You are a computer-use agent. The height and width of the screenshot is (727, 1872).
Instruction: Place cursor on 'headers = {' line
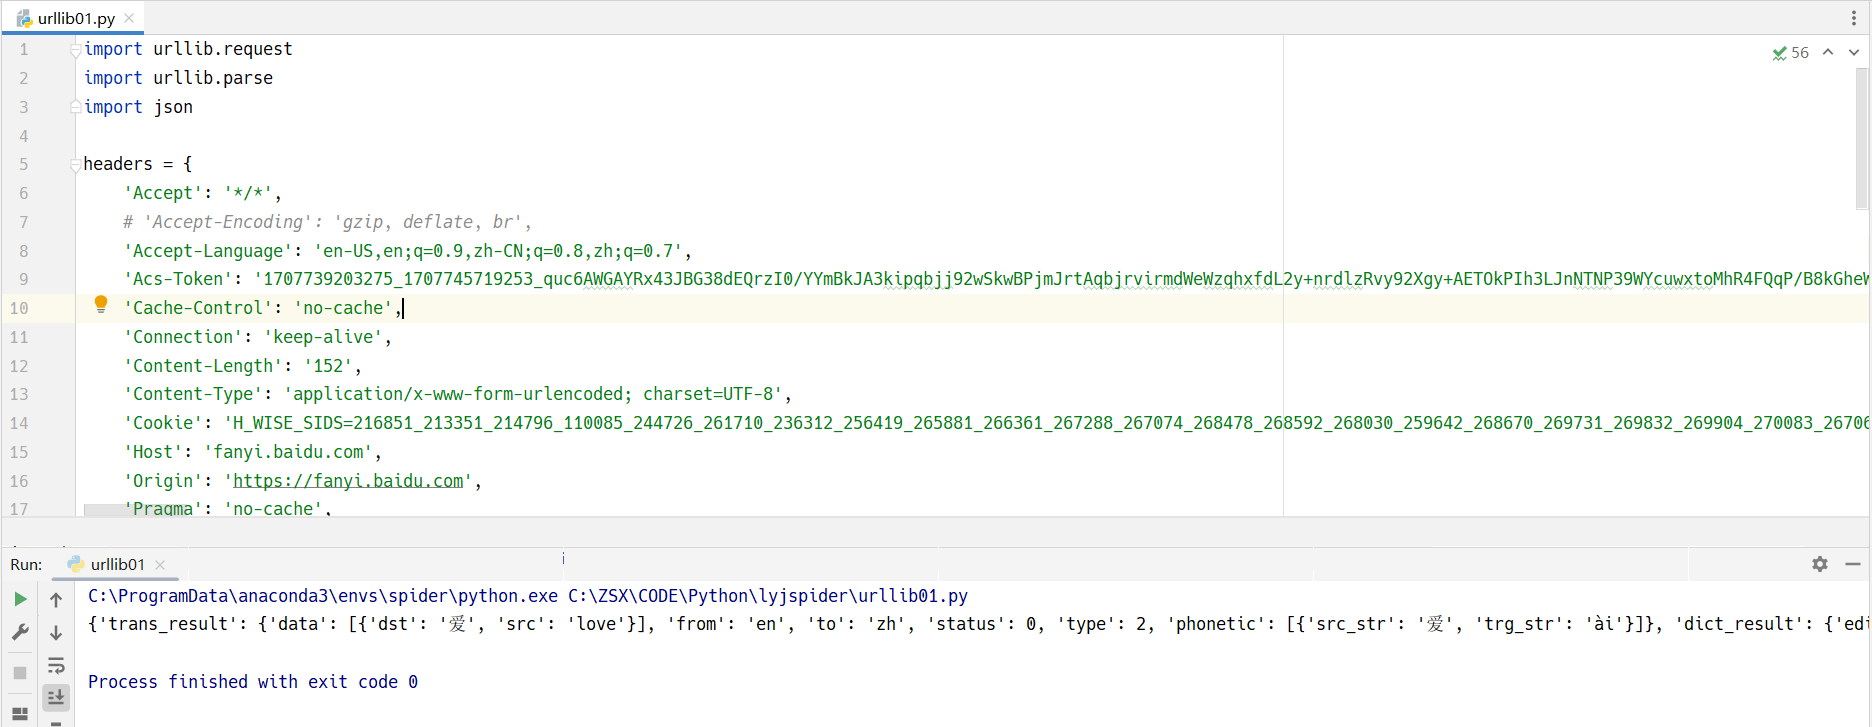(x=138, y=164)
